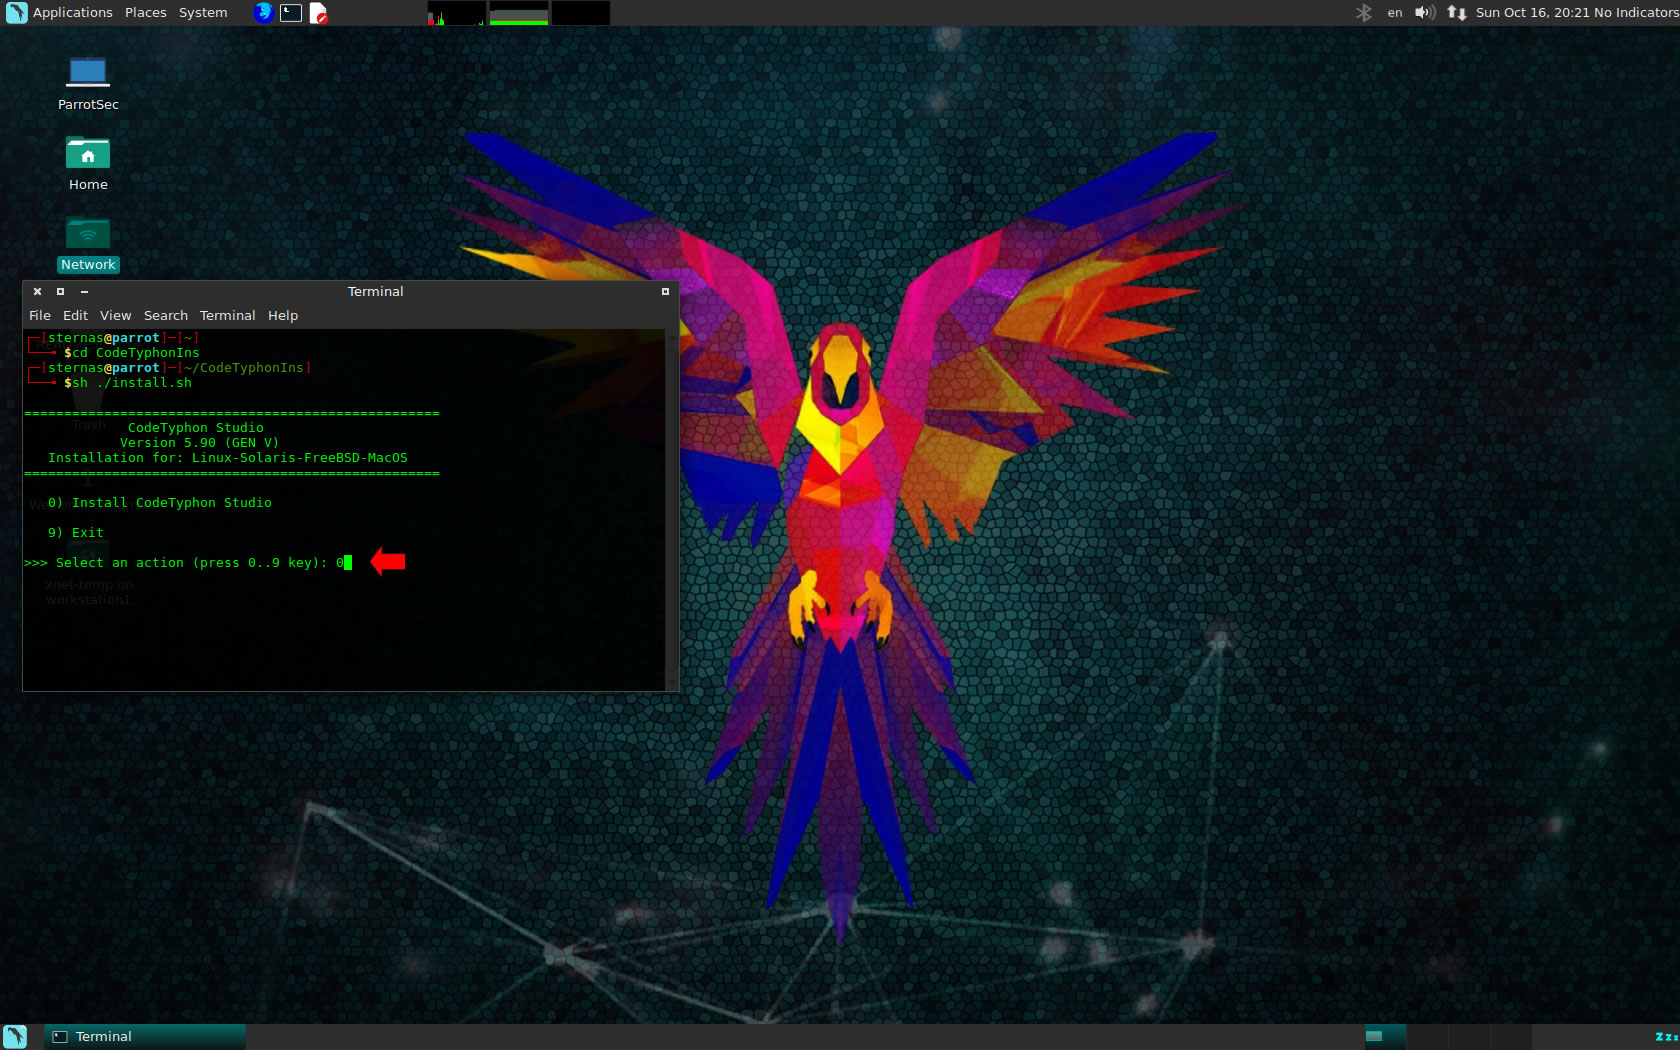Screen dimensions: 1680x1050
Task: Open the Terminal menu in the menubar
Action: (227, 315)
